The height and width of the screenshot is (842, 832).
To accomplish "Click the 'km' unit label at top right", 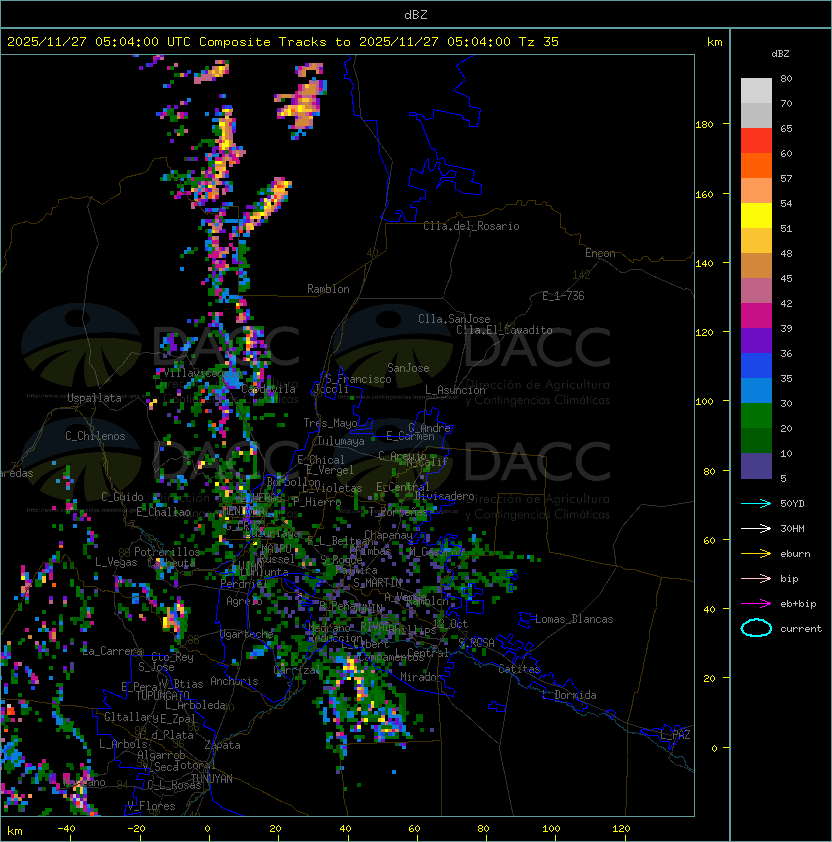I will tap(714, 42).
